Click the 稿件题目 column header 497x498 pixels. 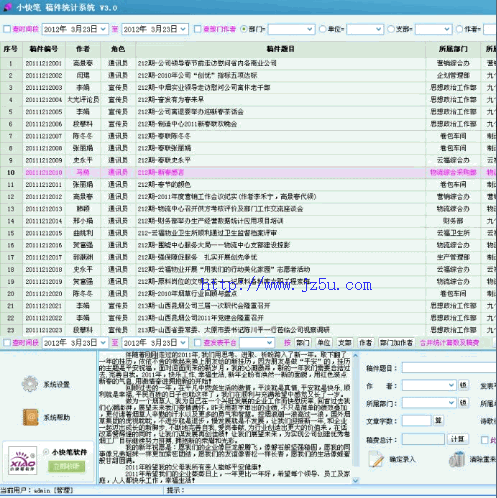click(x=280, y=49)
